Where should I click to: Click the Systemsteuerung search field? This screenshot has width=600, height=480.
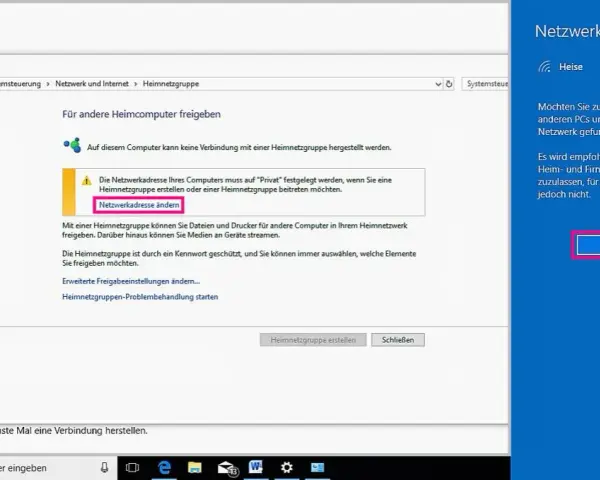tap(485, 84)
